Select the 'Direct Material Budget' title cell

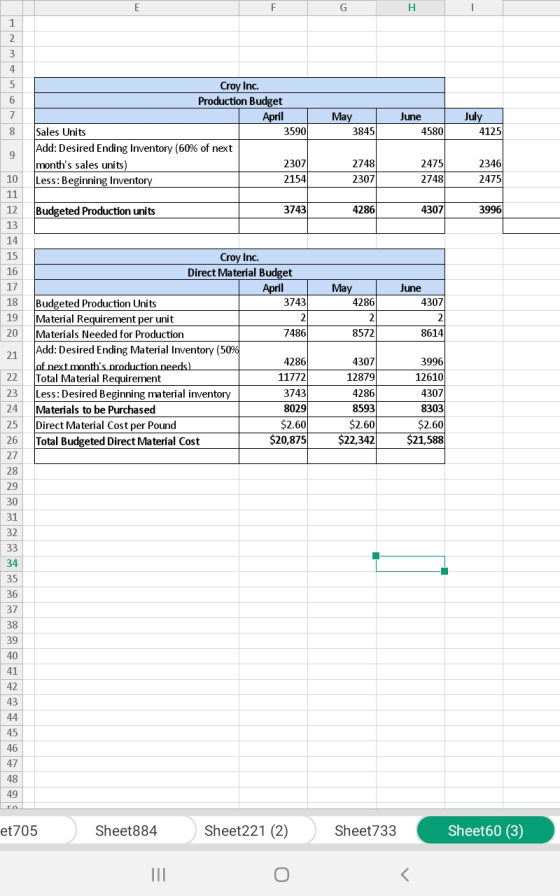tap(239, 273)
